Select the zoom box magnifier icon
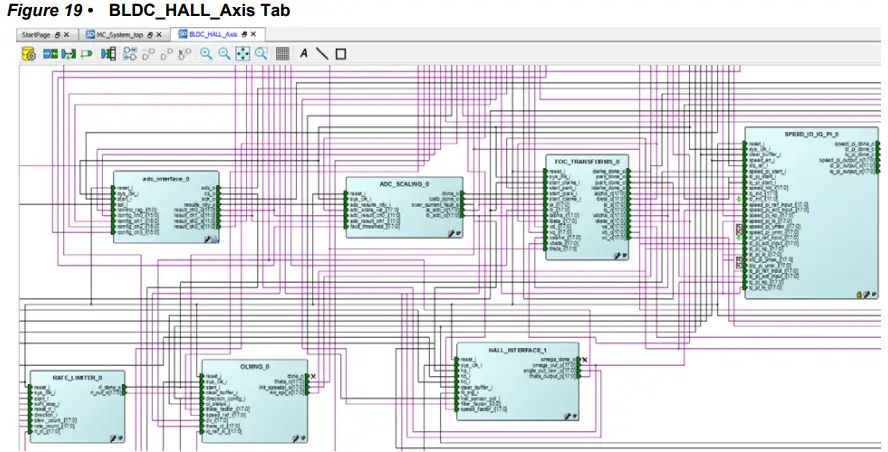 pyautogui.click(x=261, y=54)
